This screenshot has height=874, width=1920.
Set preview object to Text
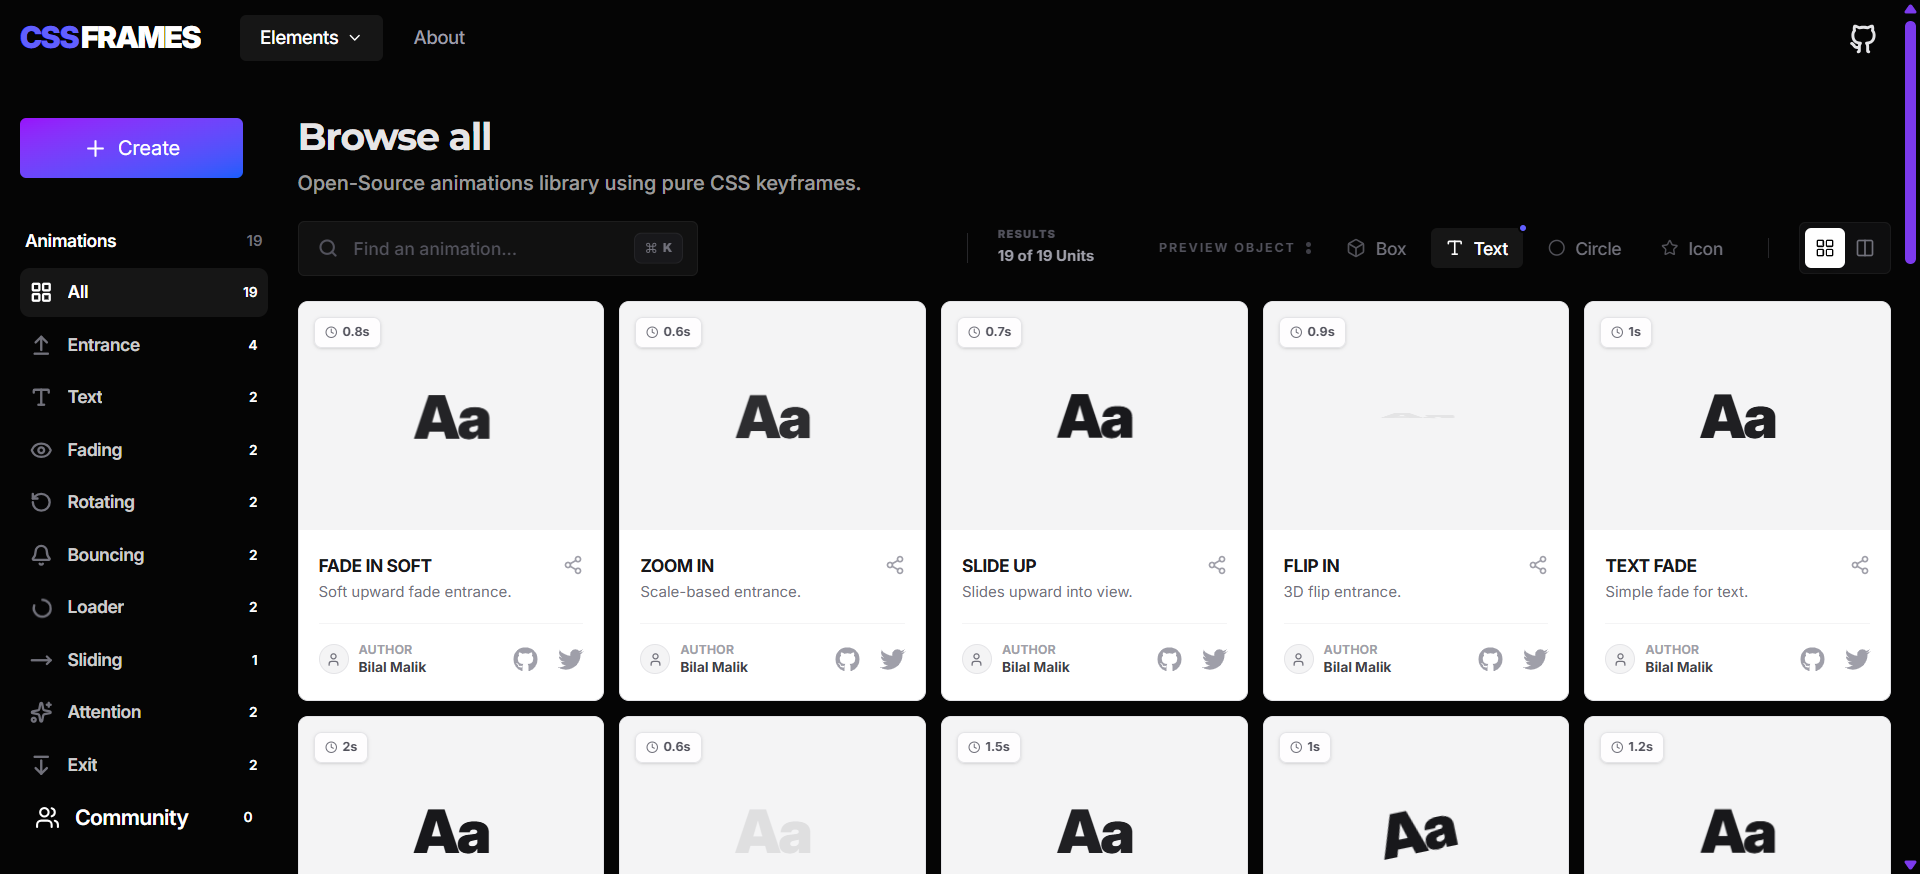tap(1477, 248)
